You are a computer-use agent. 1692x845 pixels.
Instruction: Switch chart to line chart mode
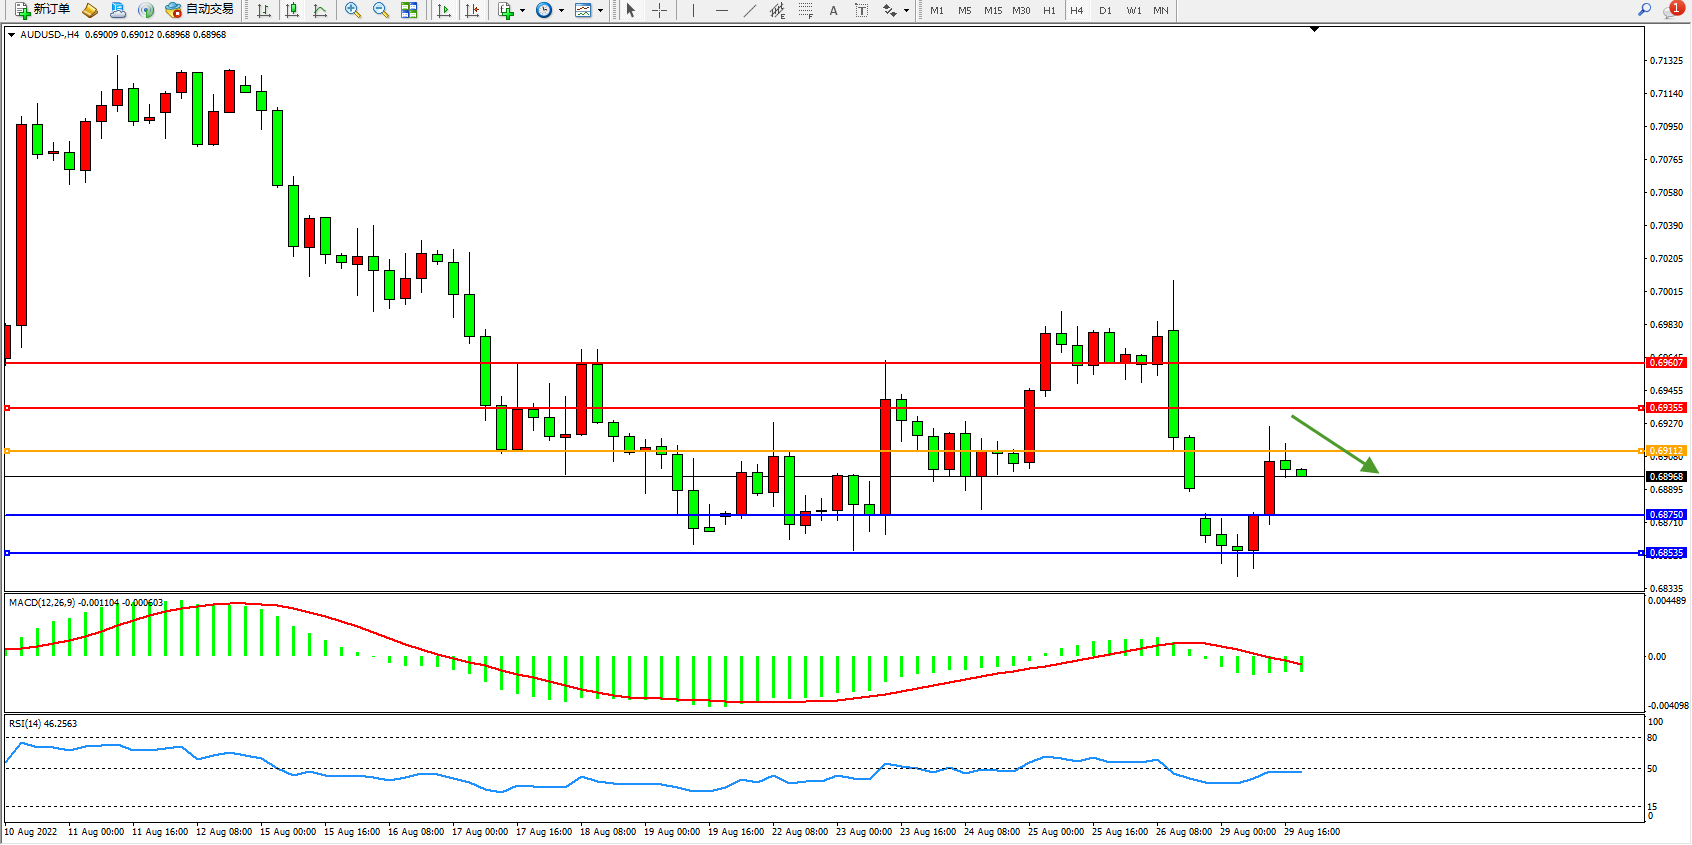point(320,10)
